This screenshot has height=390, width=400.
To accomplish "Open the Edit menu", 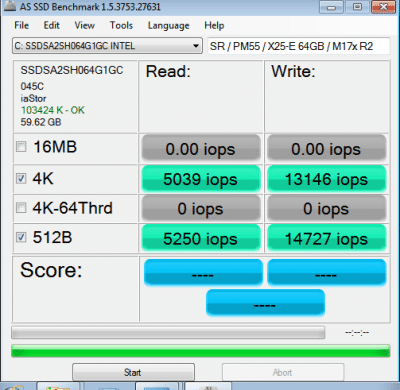I will click(51, 25).
